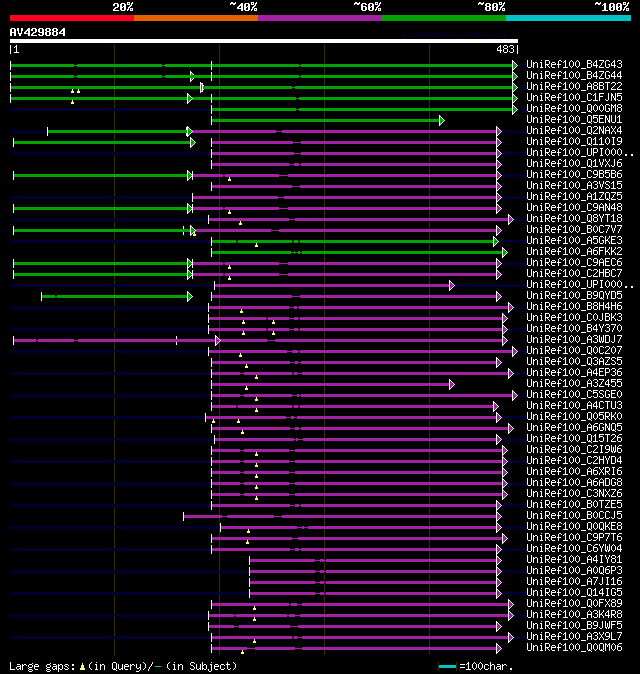Click the green ~80% identity legend segment
The height and width of the screenshot is (674, 640).
[444, 18]
